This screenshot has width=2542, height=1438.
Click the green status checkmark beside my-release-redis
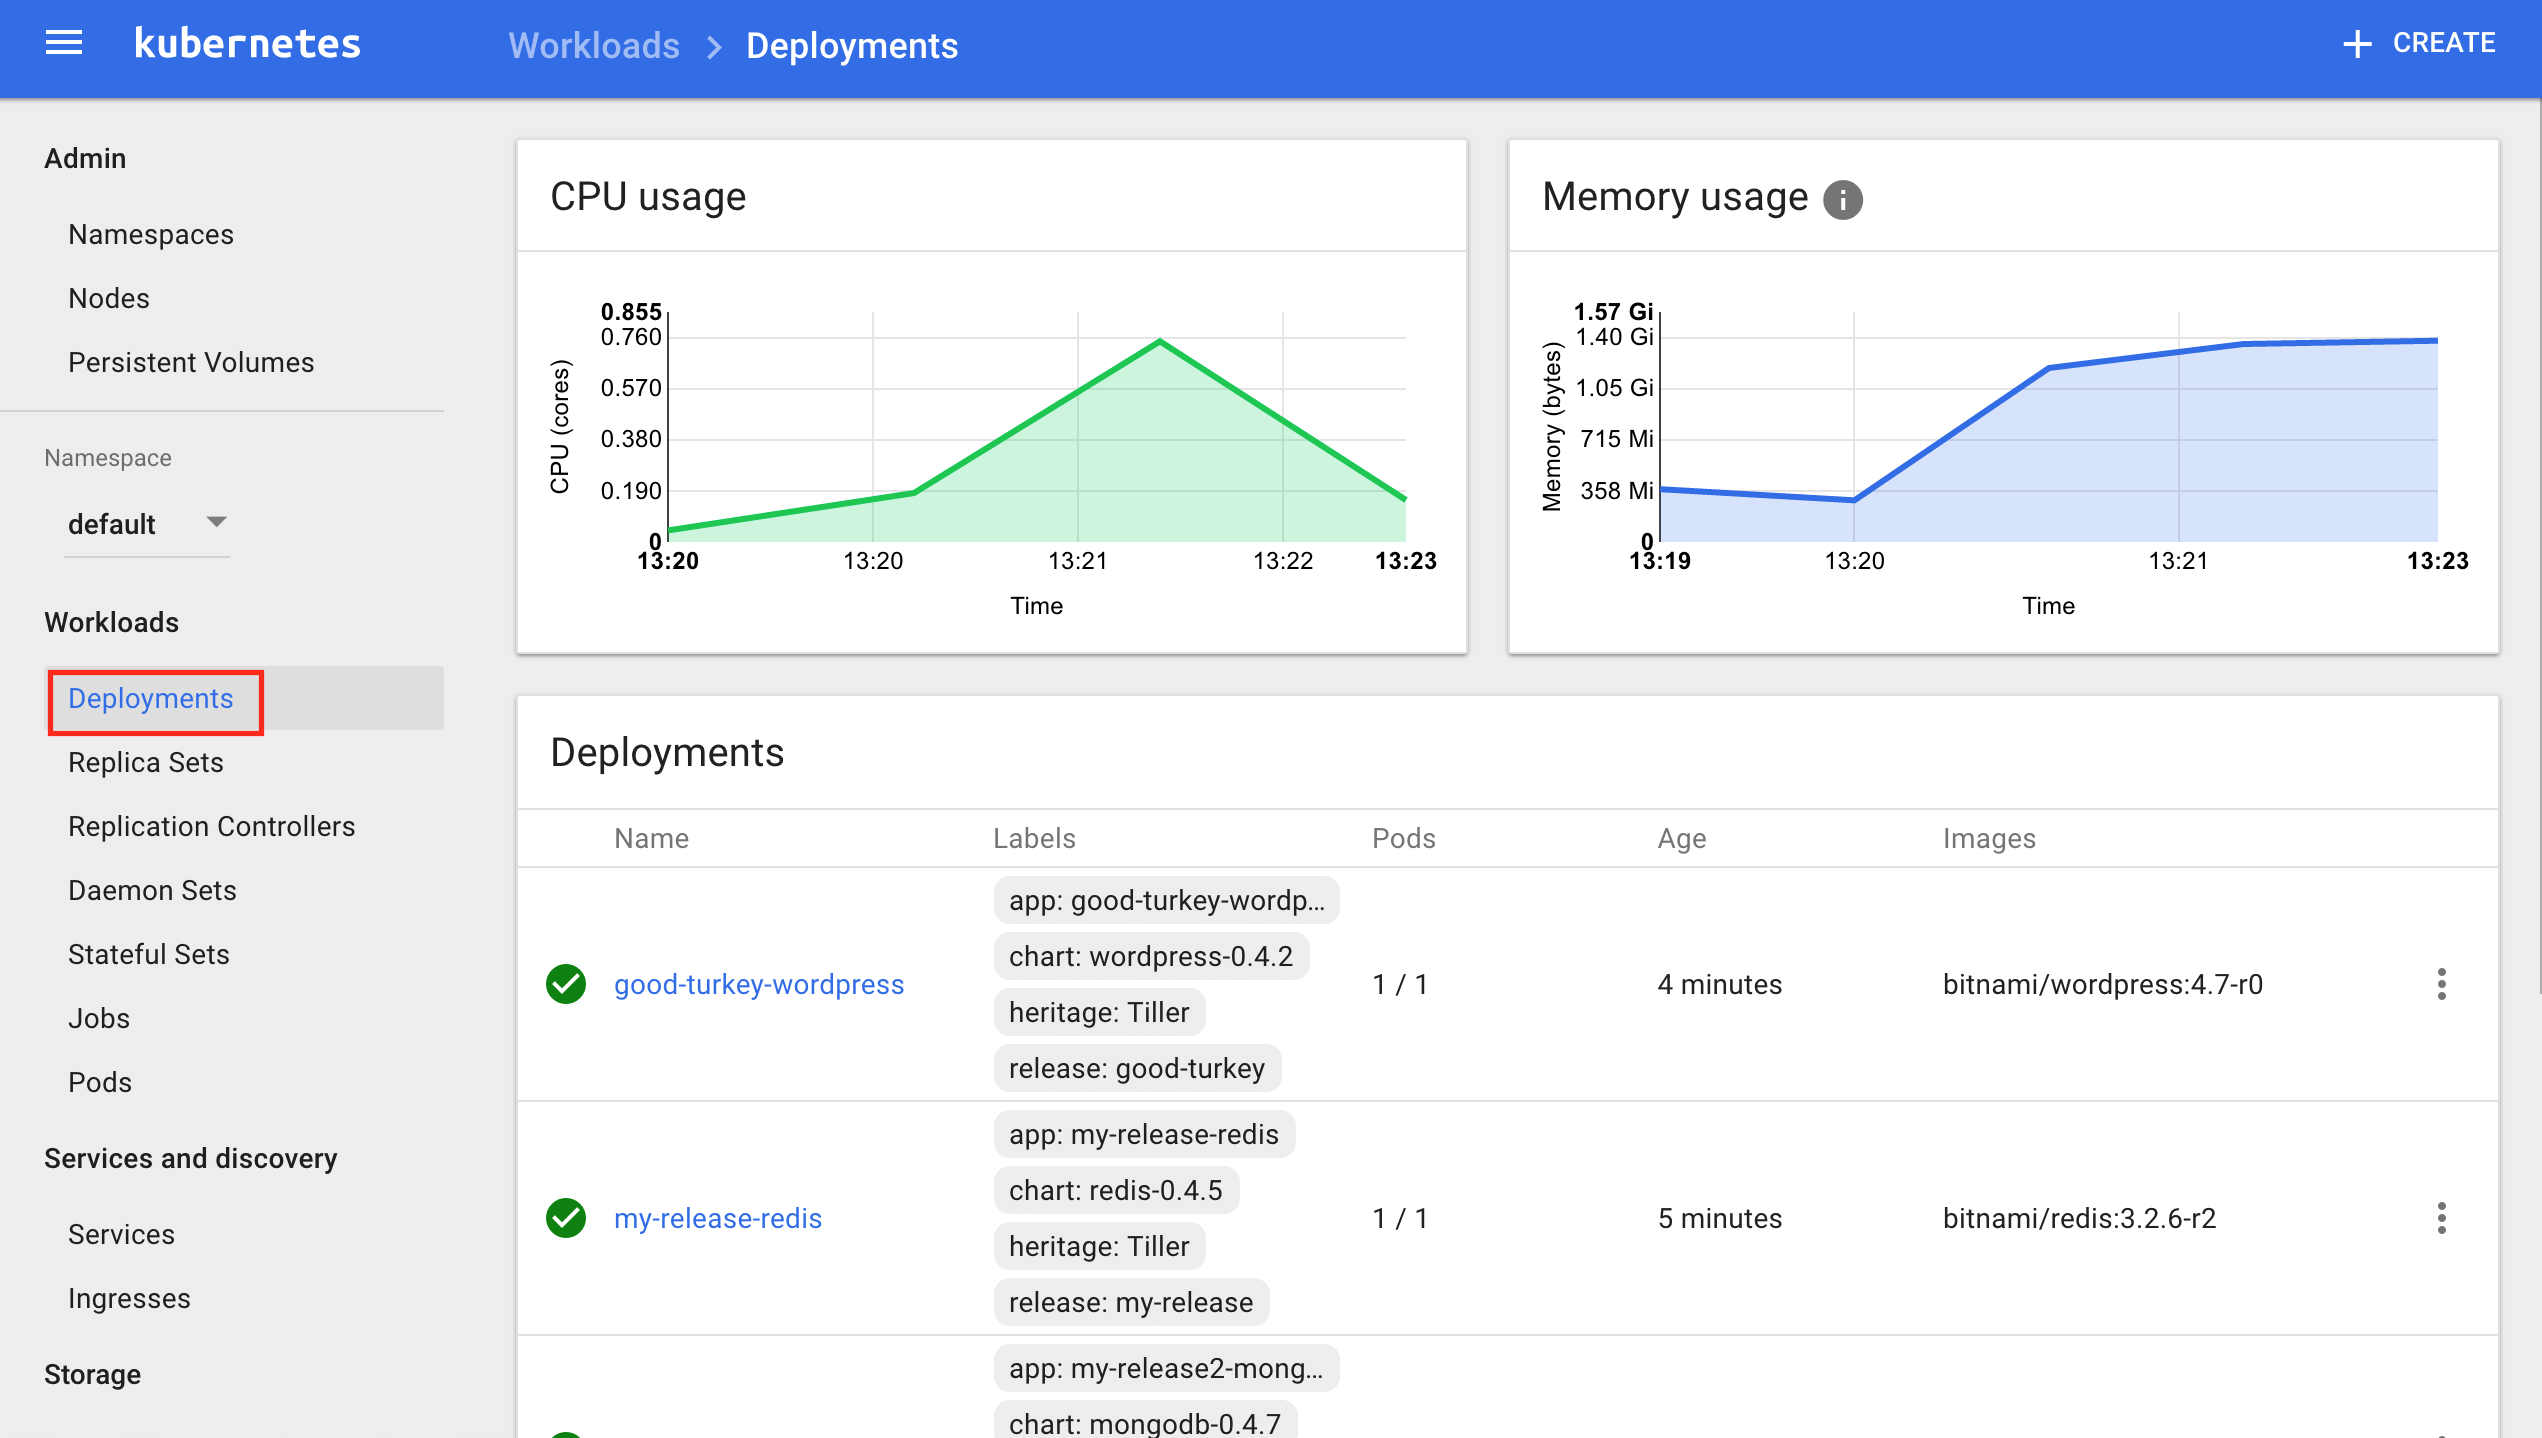click(566, 1218)
